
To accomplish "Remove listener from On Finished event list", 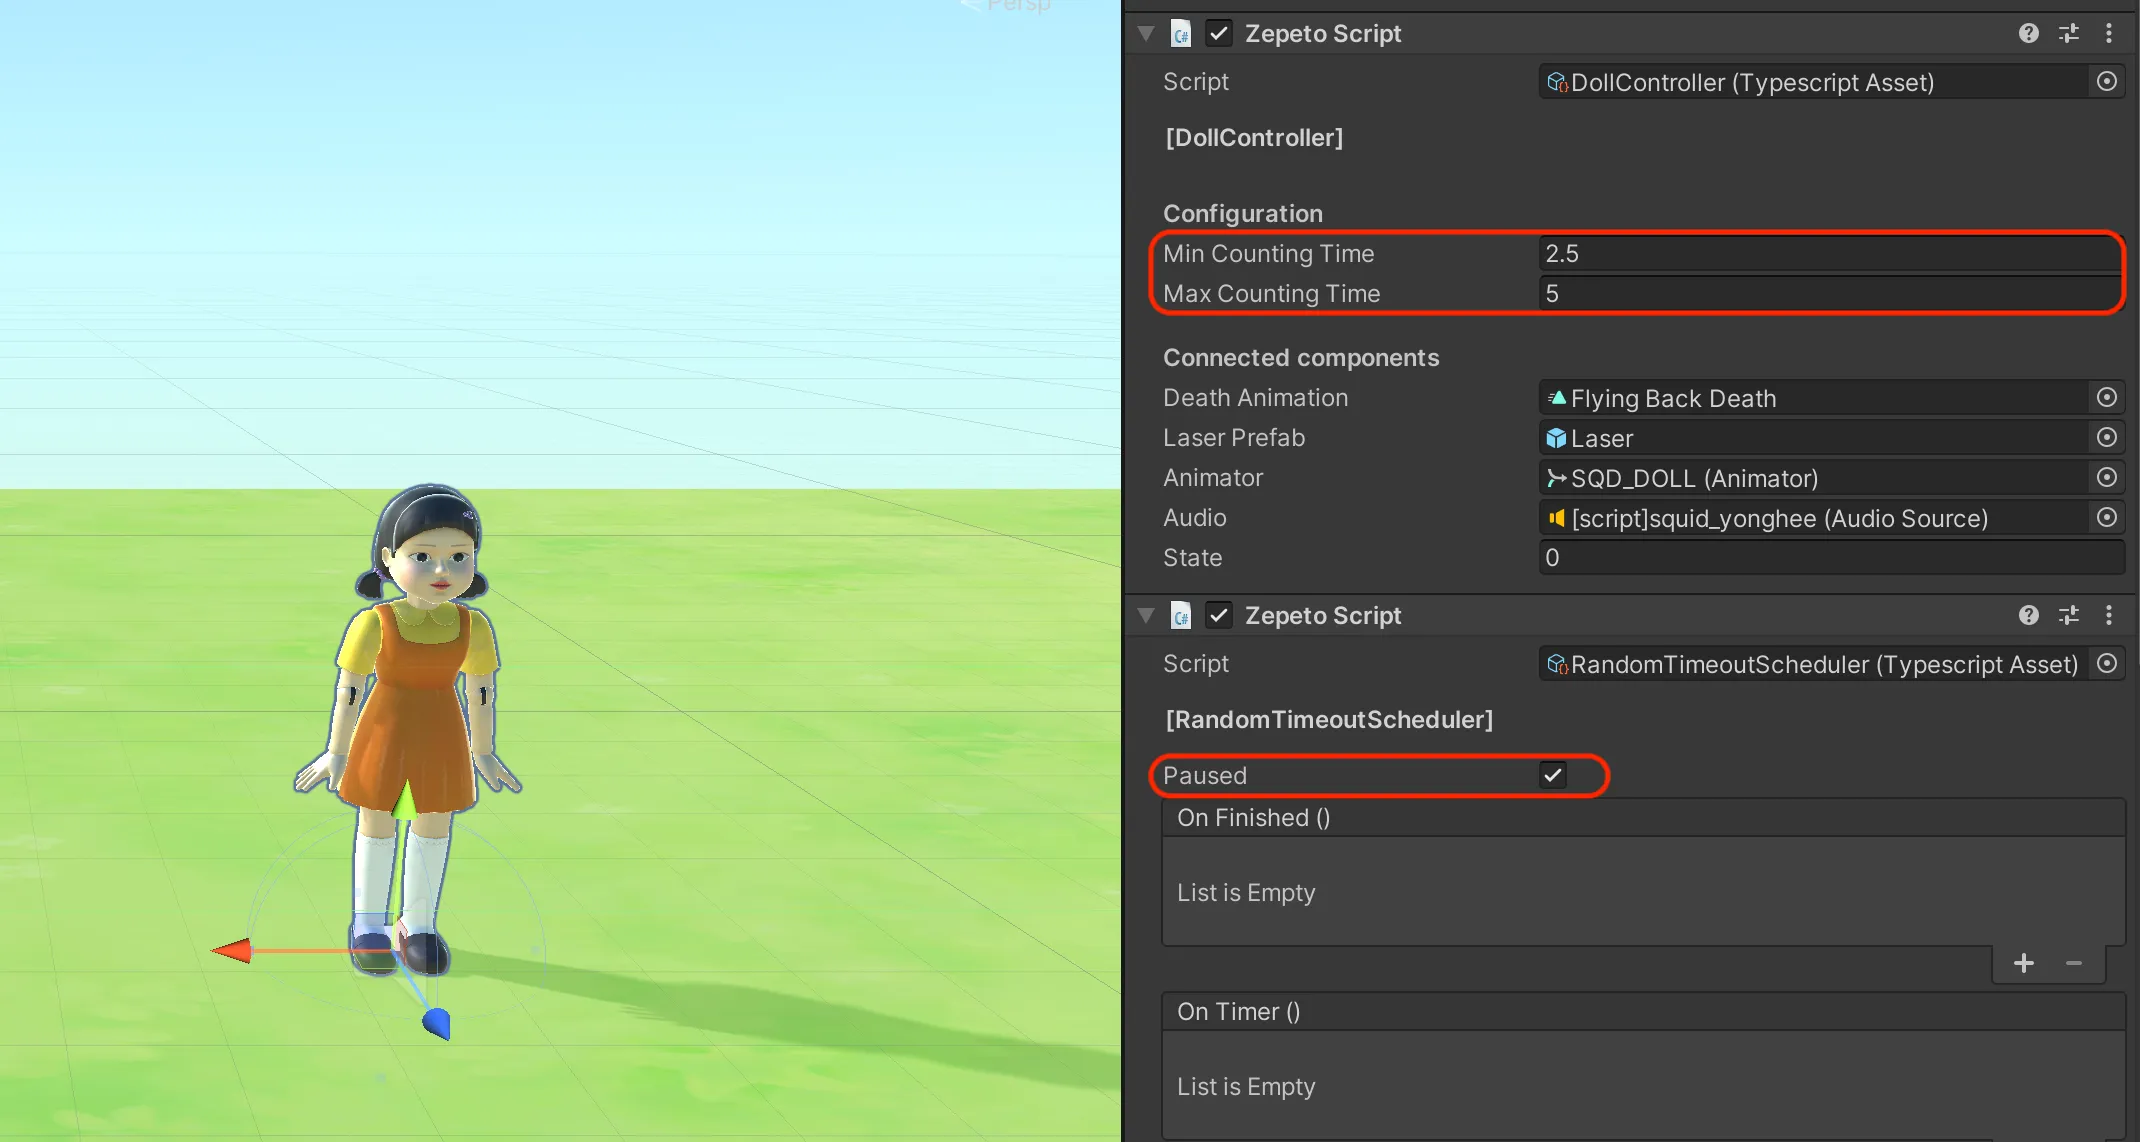I will [2074, 963].
